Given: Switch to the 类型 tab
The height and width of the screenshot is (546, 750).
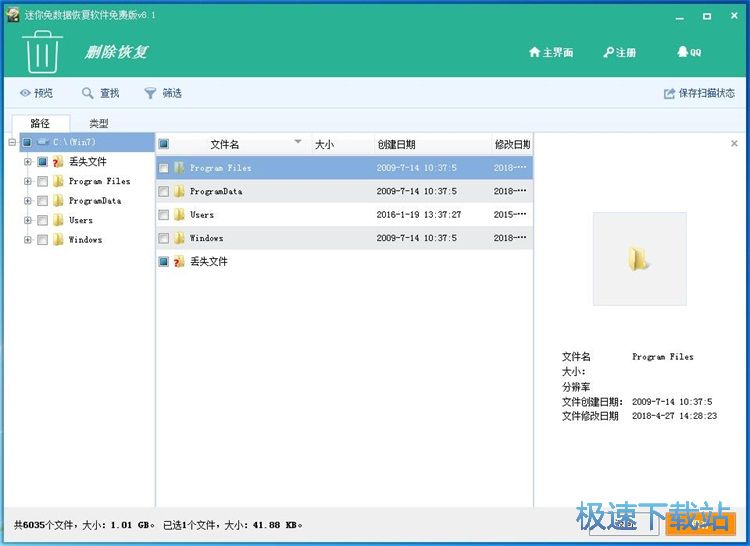Looking at the screenshot, I should pyautogui.click(x=98, y=123).
